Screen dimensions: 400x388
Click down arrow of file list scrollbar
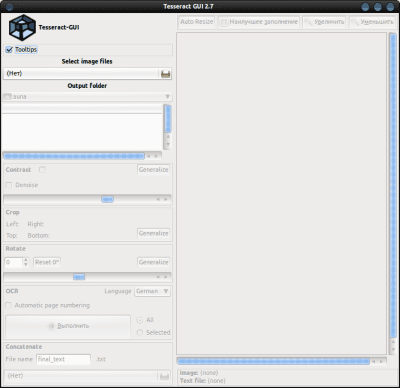pyautogui.click(x=168, y=144)
